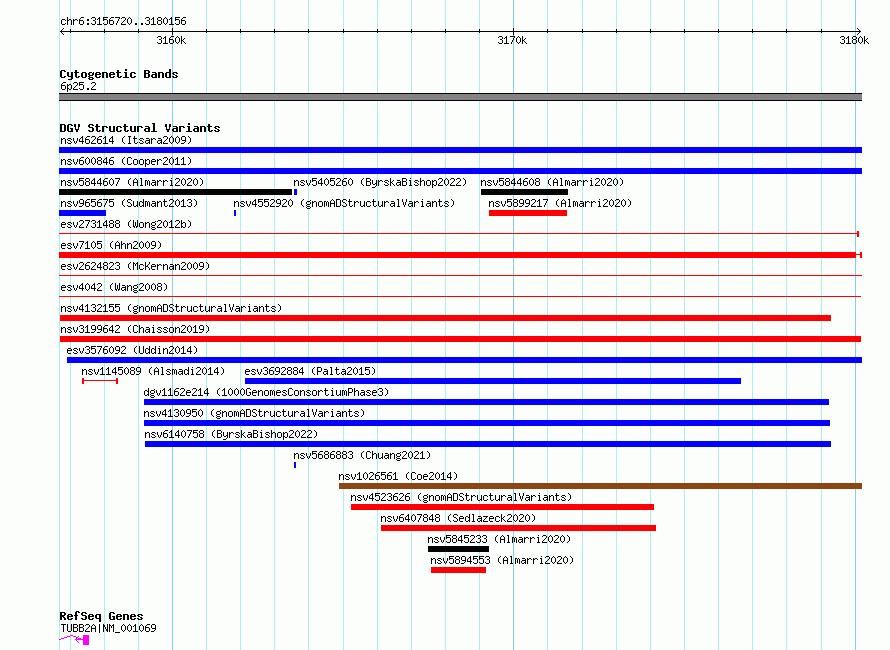
Task: Click the tiny blue mark under nsv4552920
Action: tap(235, 213)
